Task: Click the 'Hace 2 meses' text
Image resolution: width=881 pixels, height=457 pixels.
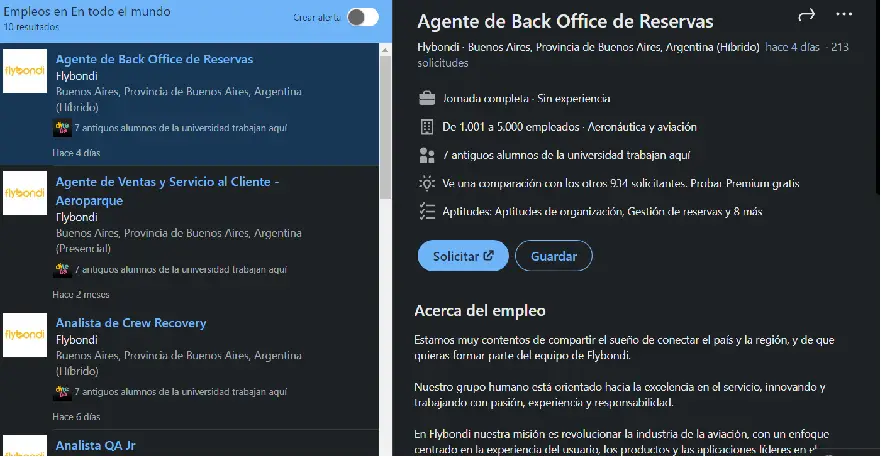Action: point(81,295)
